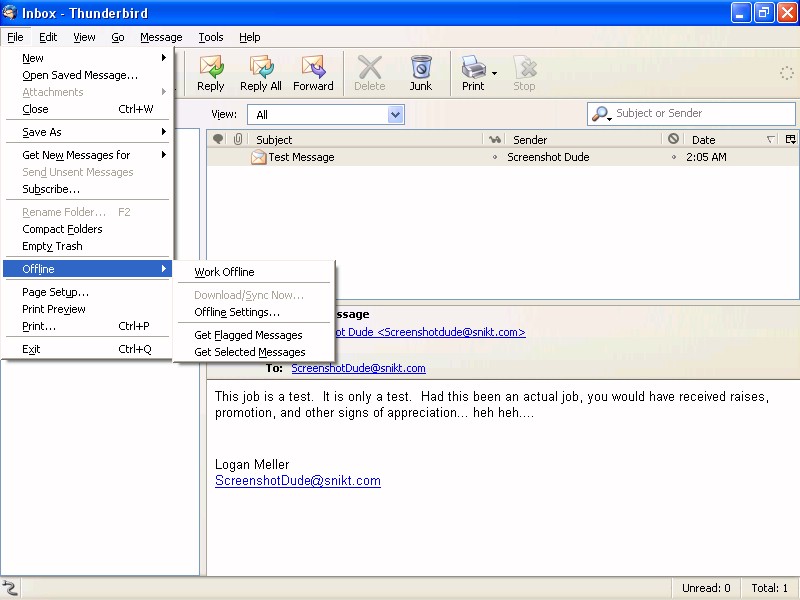The width and height of the screenshot is (800, 600).
Task: Select the Test Message row subject
Action: [x=301, y=157]
